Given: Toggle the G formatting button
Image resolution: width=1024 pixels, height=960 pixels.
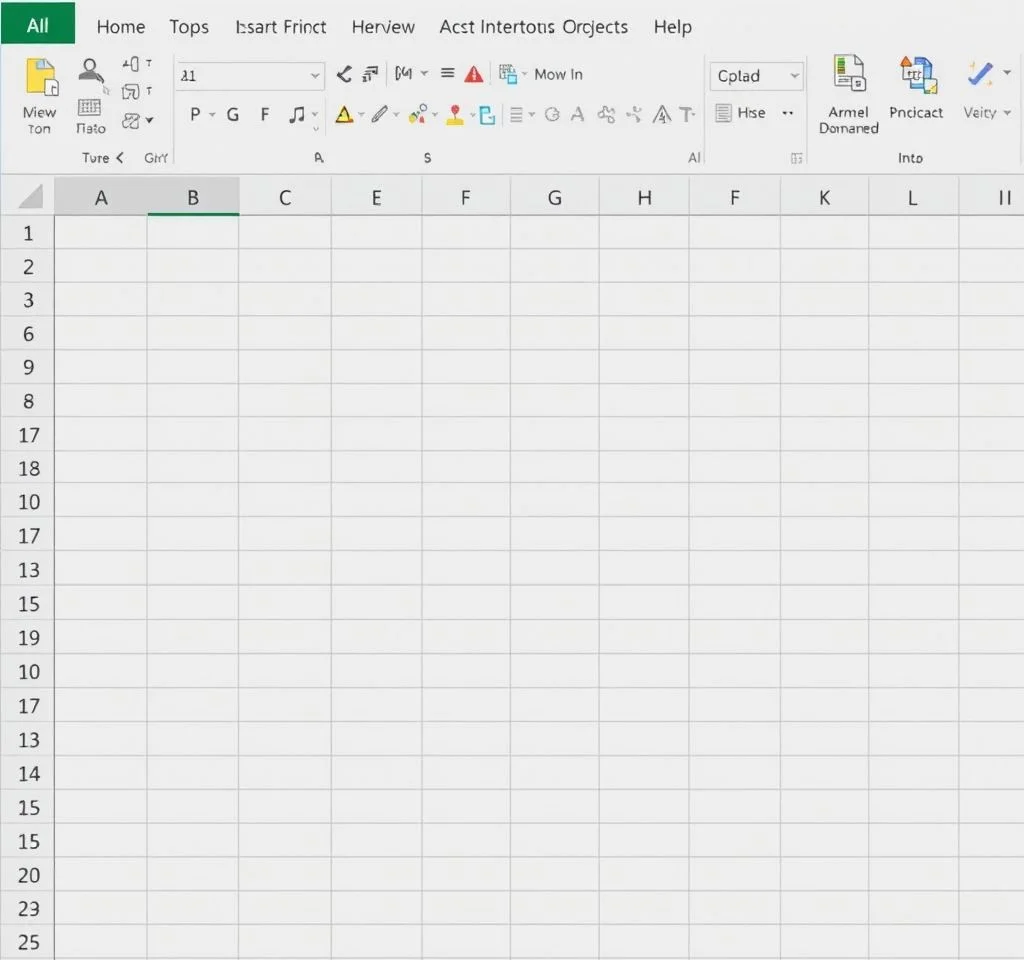Looking at the screenshot, I should tap(232, 115).
